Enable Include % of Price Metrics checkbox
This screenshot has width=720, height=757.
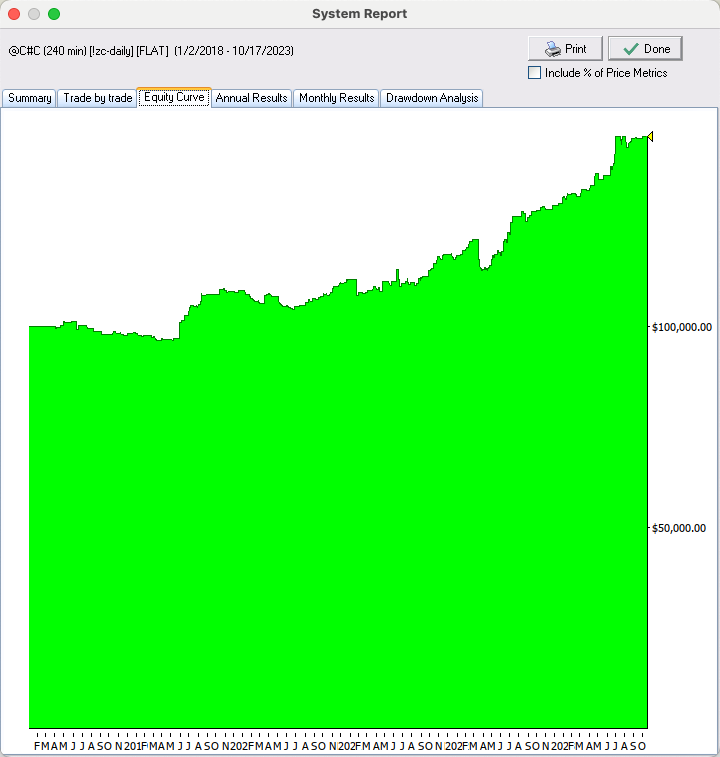pos(535,73)
